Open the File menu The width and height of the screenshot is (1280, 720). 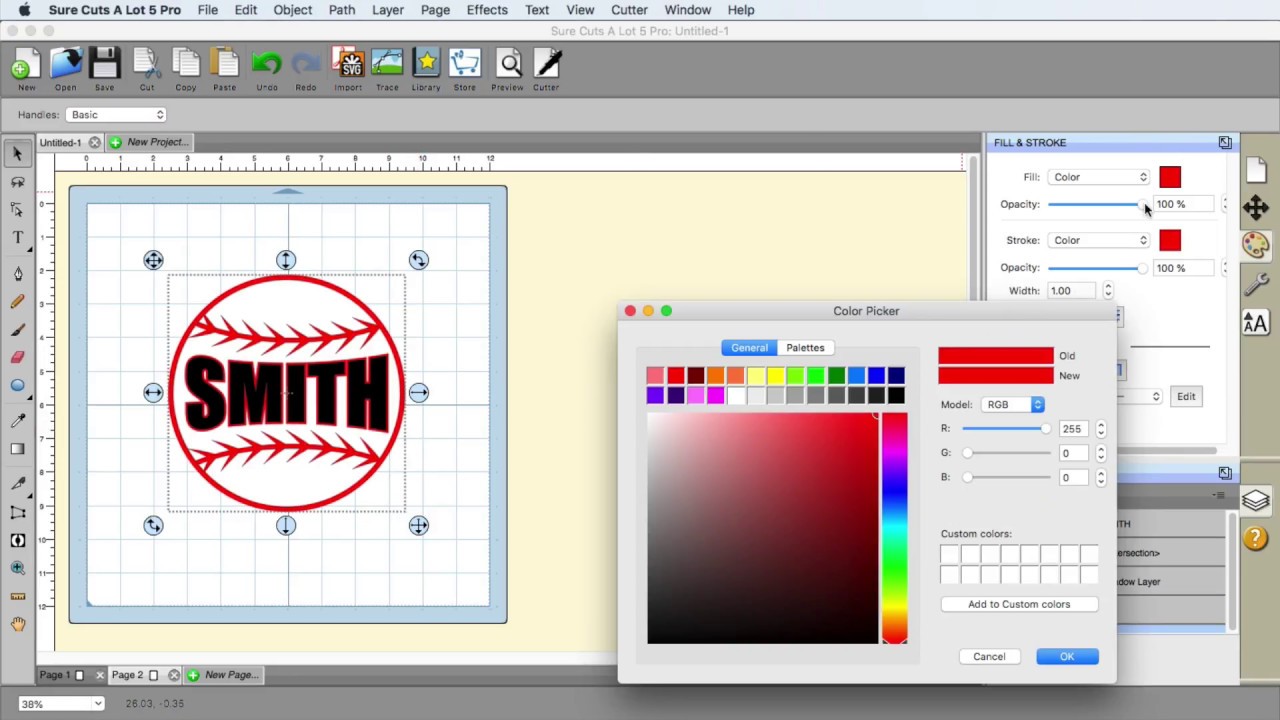tap(207, 10)
